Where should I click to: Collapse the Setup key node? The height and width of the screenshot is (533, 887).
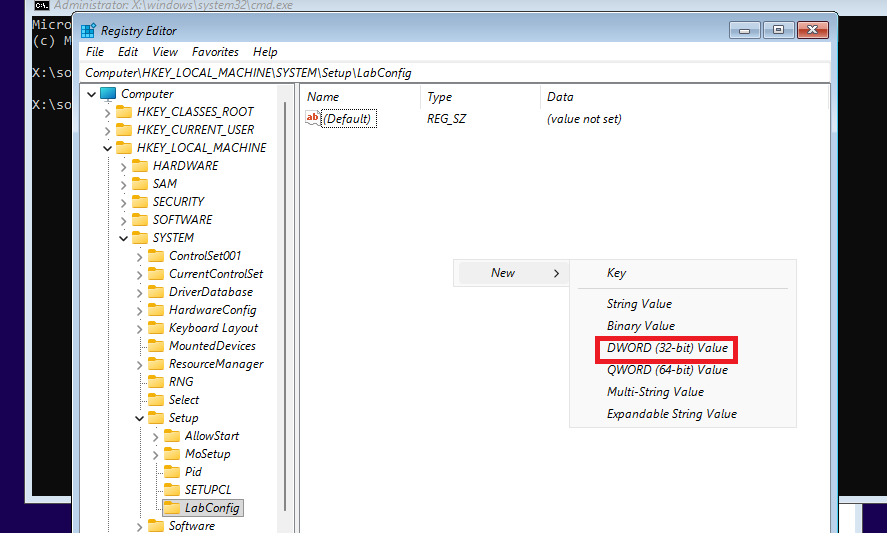point(139,418)
